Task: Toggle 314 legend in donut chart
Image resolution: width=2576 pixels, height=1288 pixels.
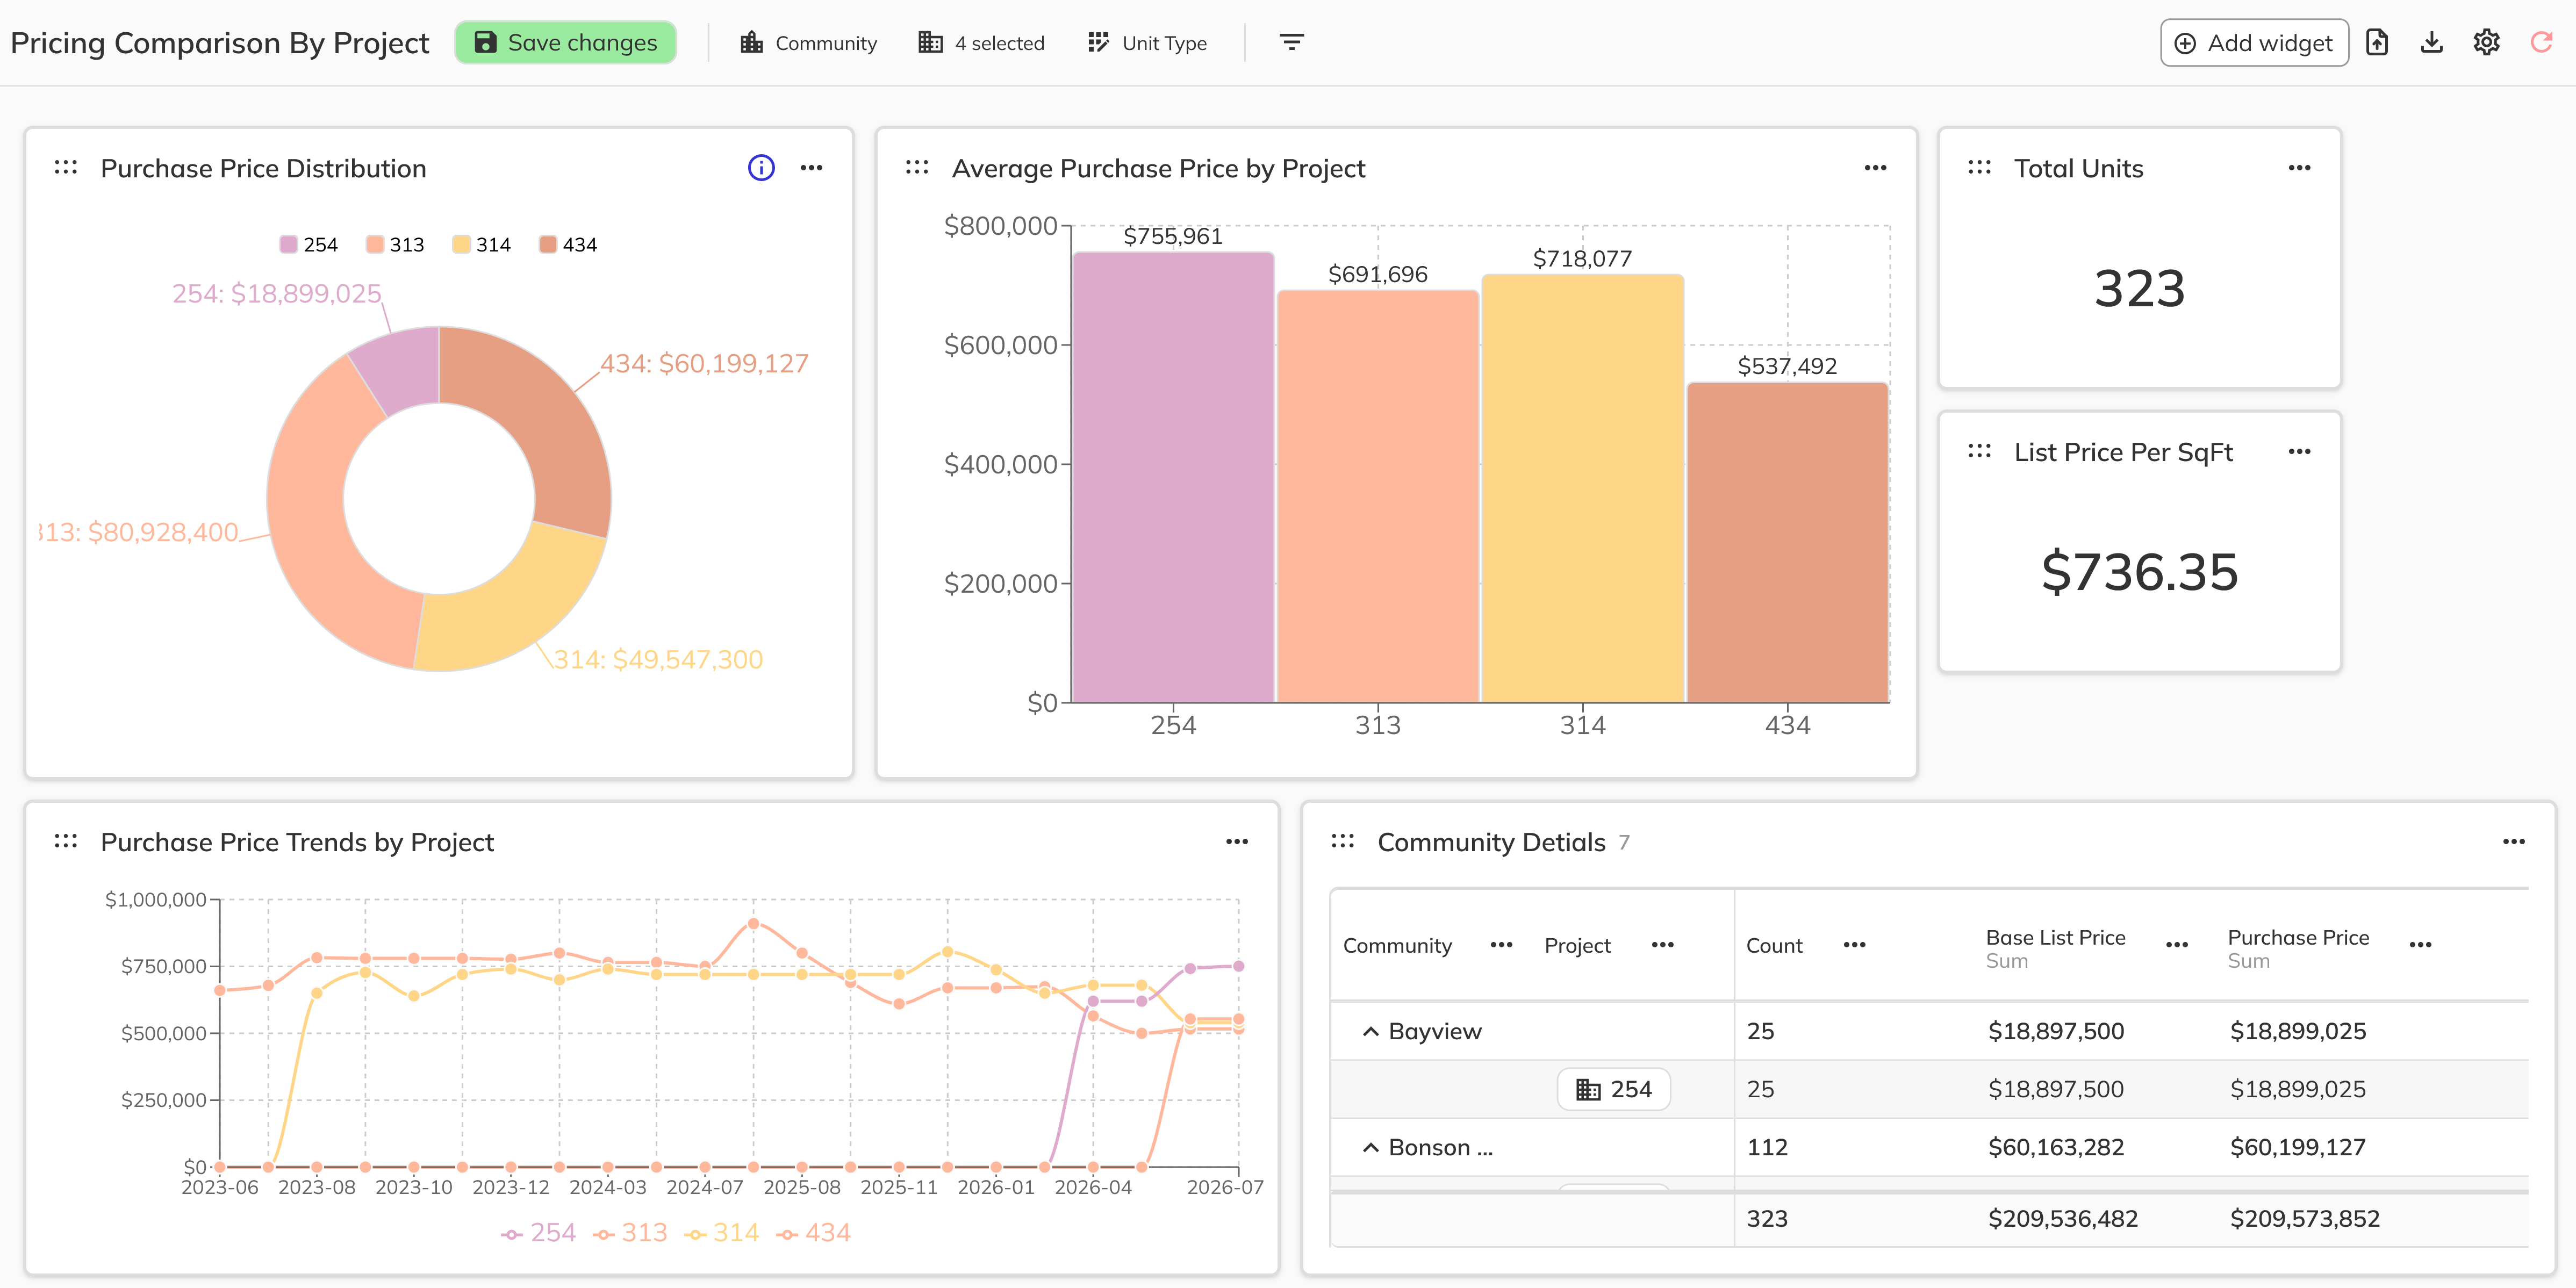Action: [482, 245]
